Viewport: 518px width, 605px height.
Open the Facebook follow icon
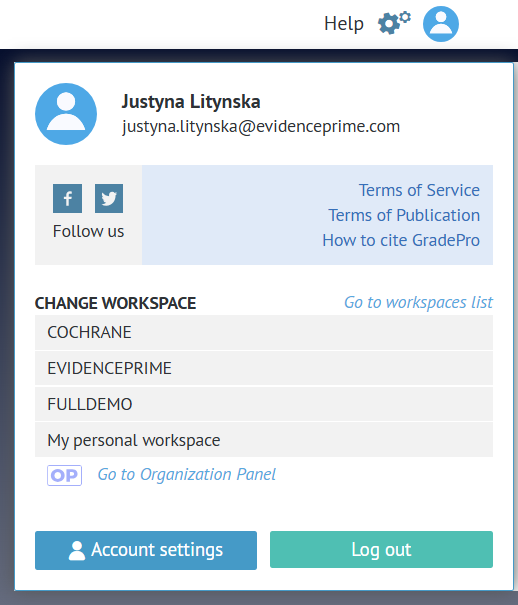coord(67,198)
